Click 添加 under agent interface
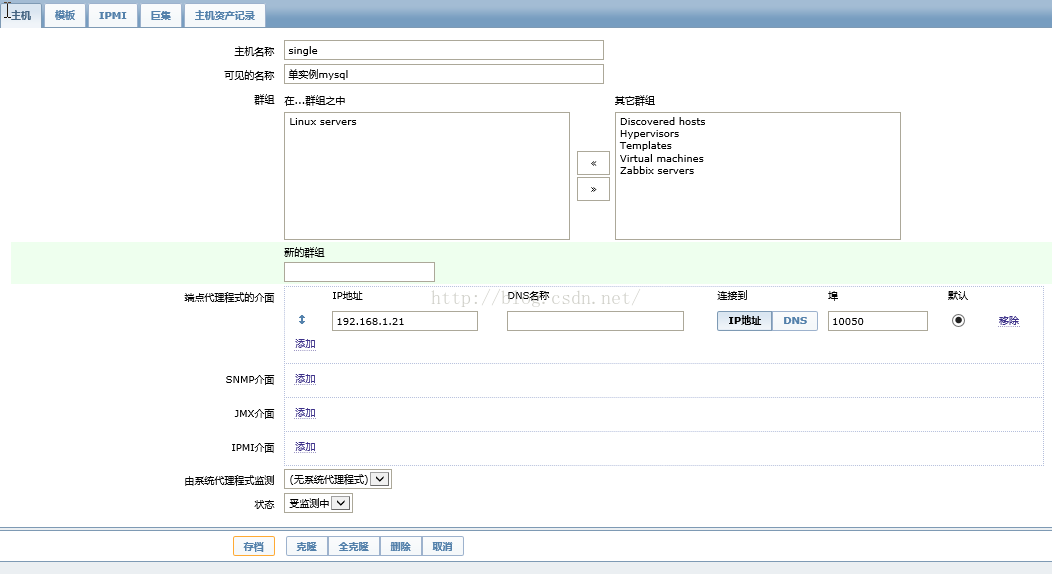The image size is (1052, 574). point(305,343)
